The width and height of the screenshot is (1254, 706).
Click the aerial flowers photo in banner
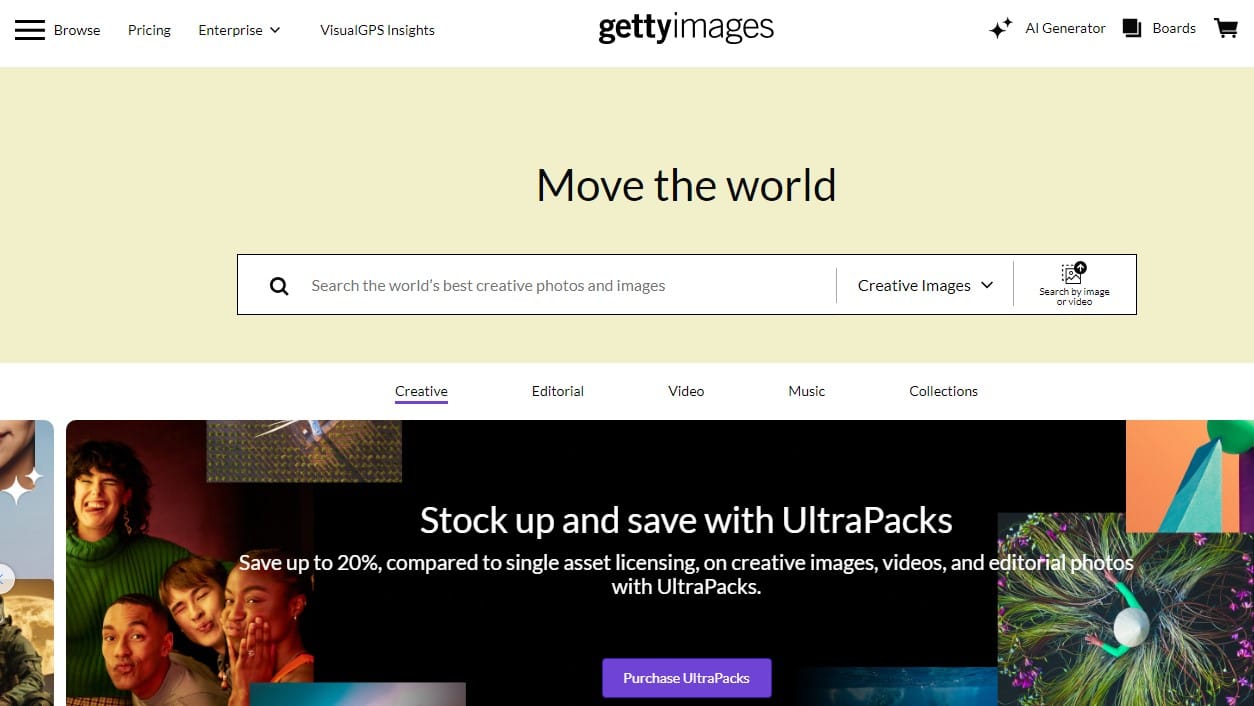pyautogui.click(x=1125, y=610)
